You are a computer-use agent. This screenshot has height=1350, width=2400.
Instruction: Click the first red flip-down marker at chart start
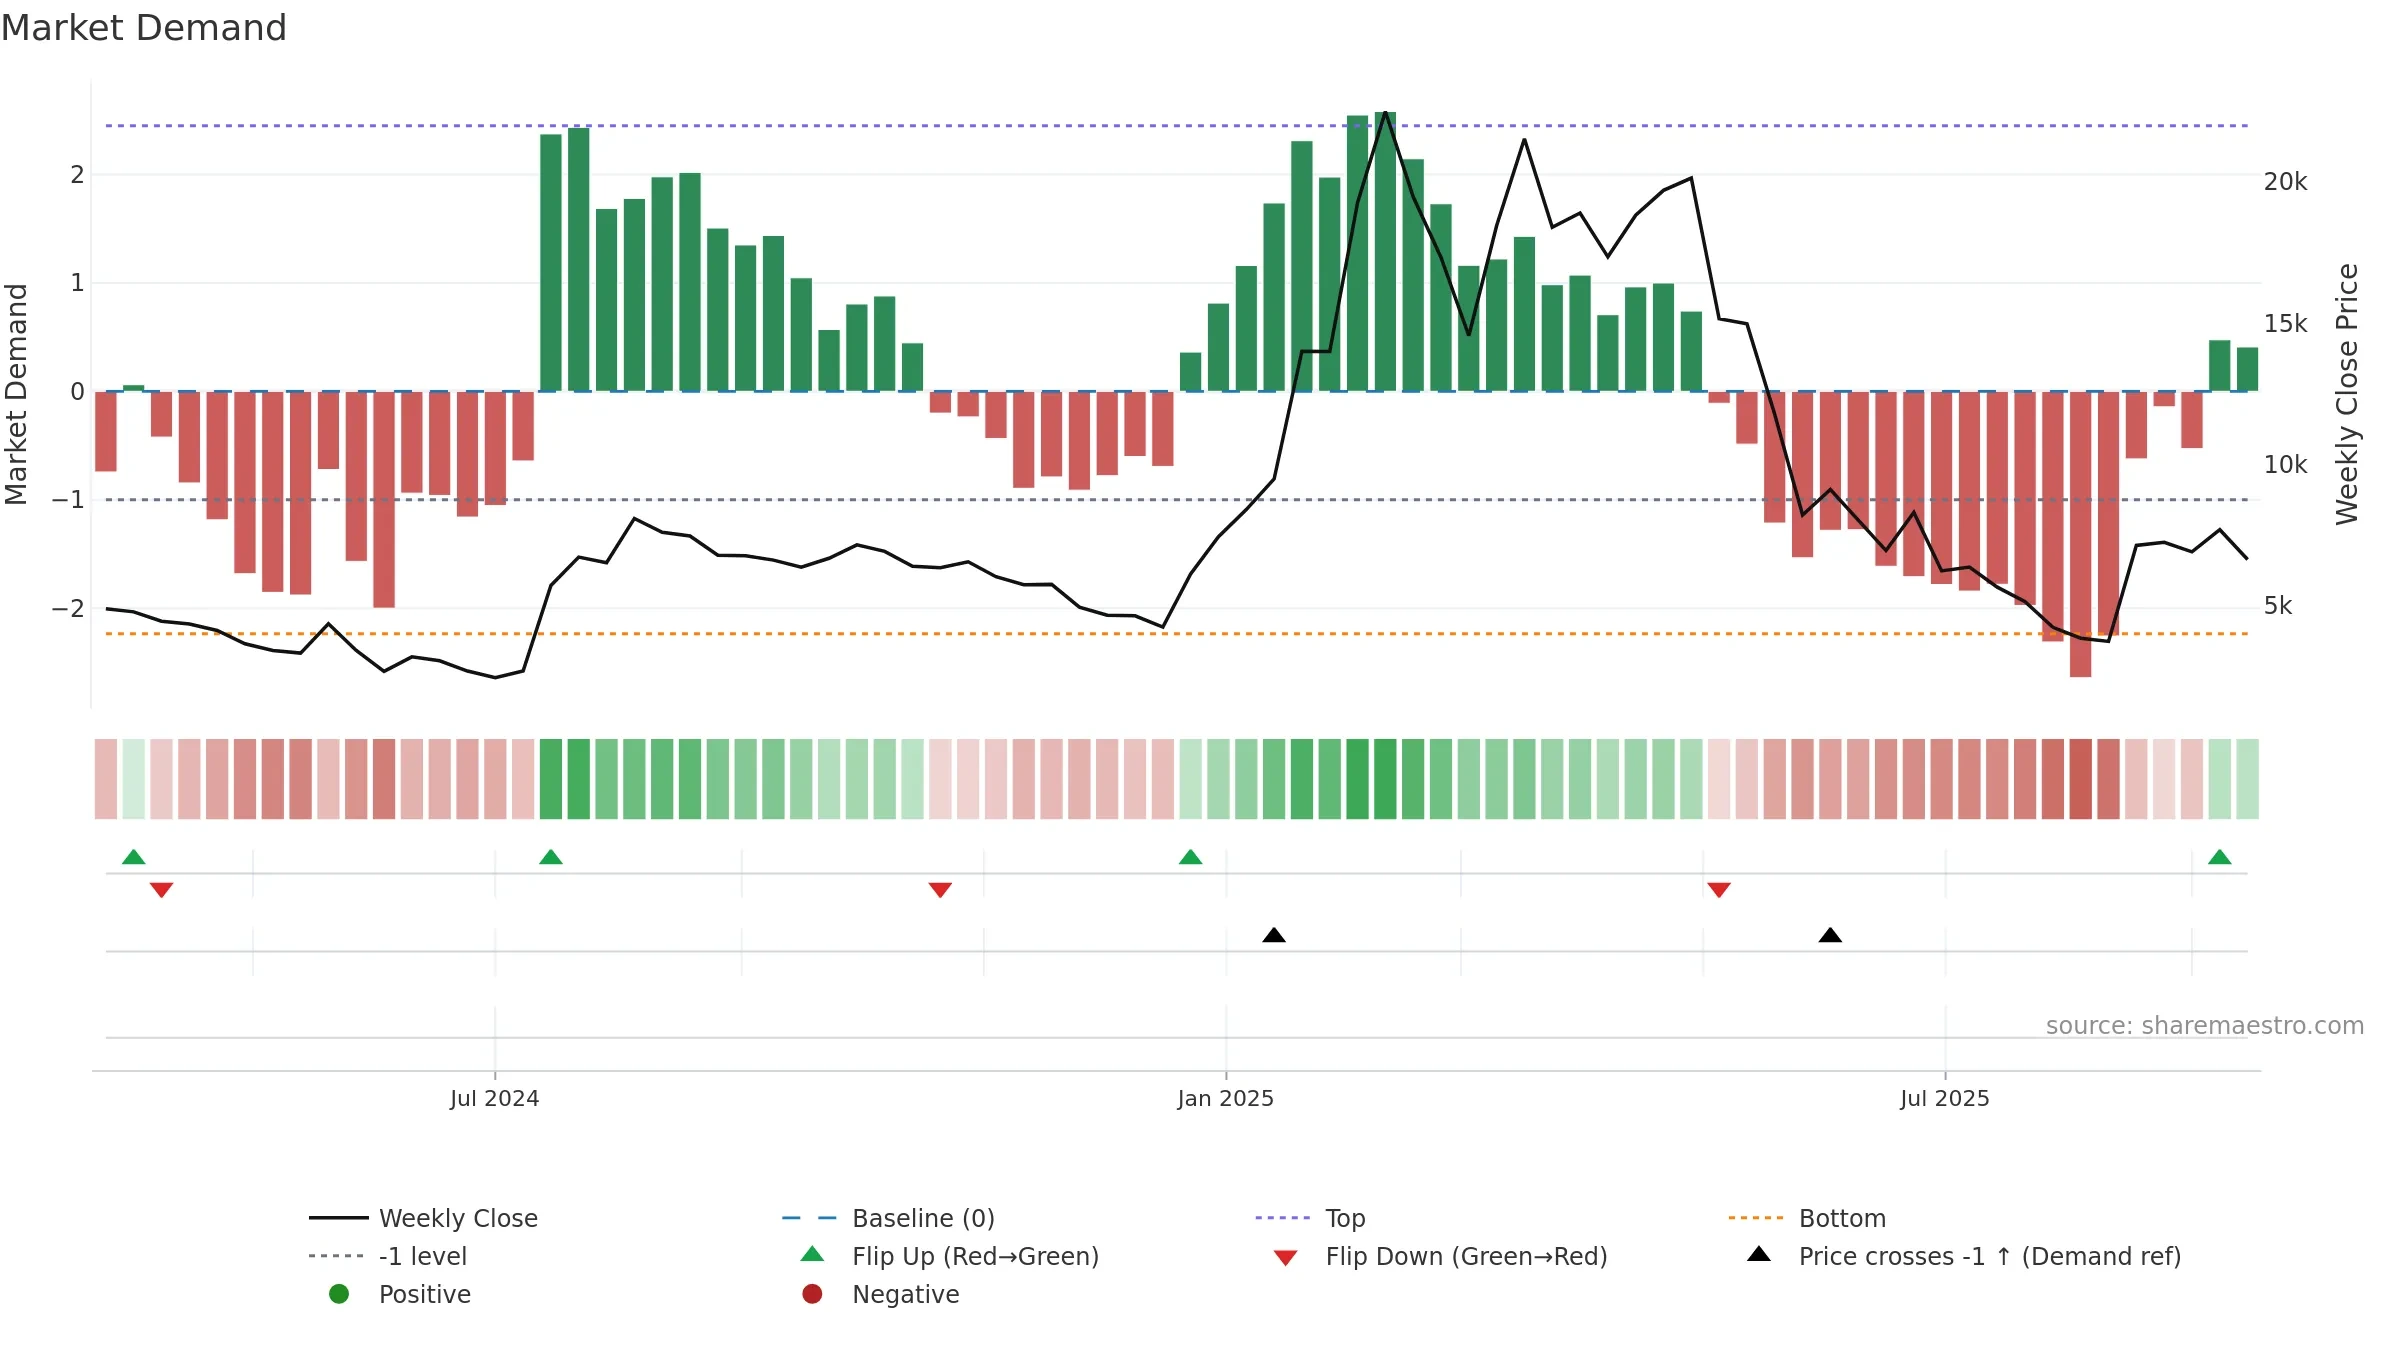pos(161,890)
